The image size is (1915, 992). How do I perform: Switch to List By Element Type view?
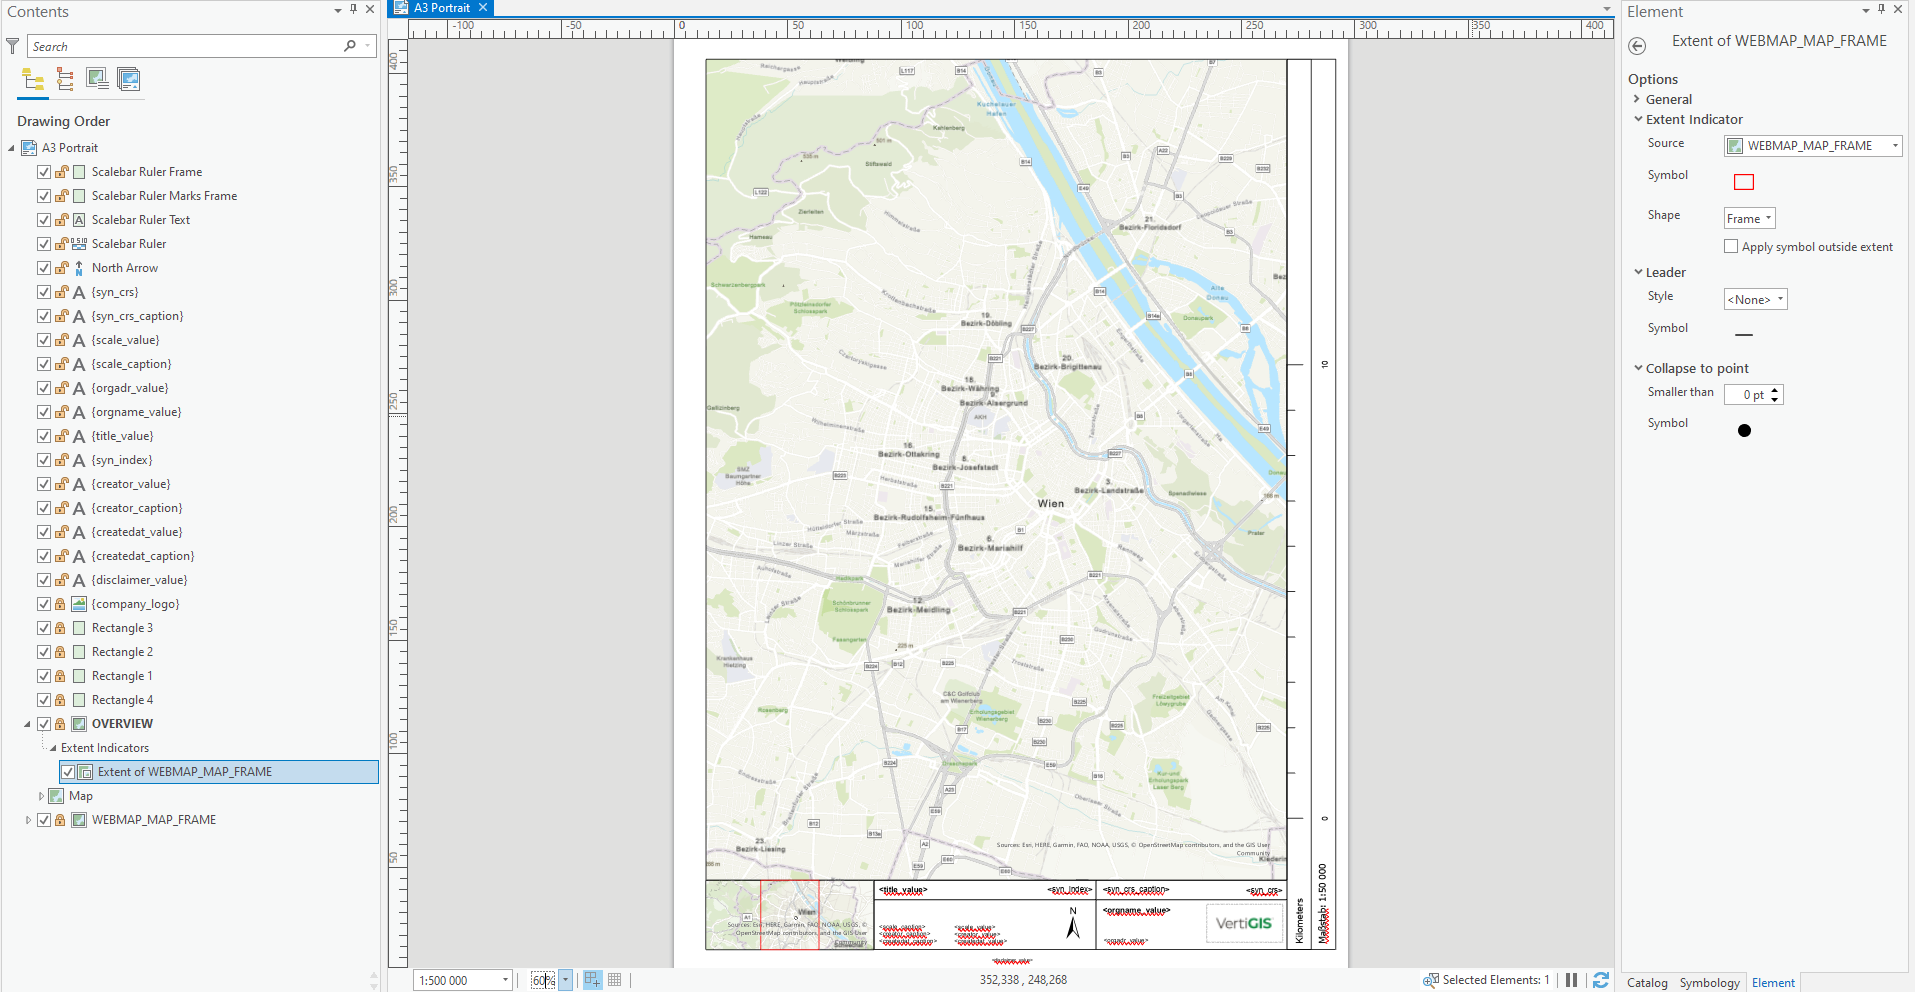pyautogui.click(x=64, y=80)
